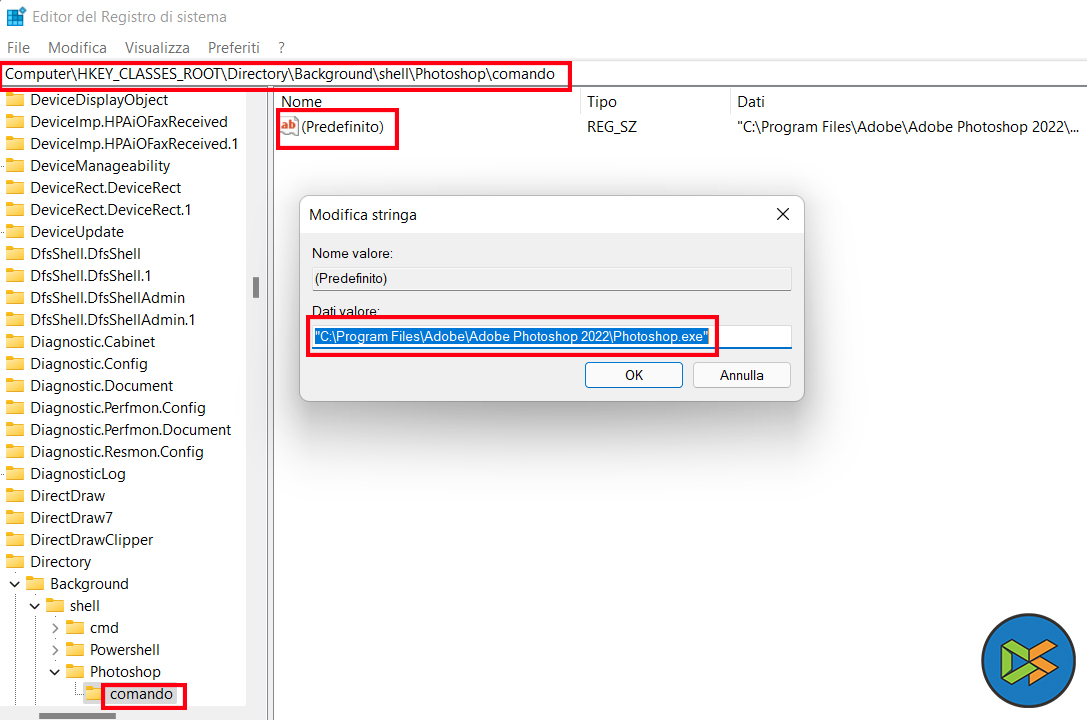
Task: Select the DfsShell.DfsShellAdmin key
Action: (107, 298)
